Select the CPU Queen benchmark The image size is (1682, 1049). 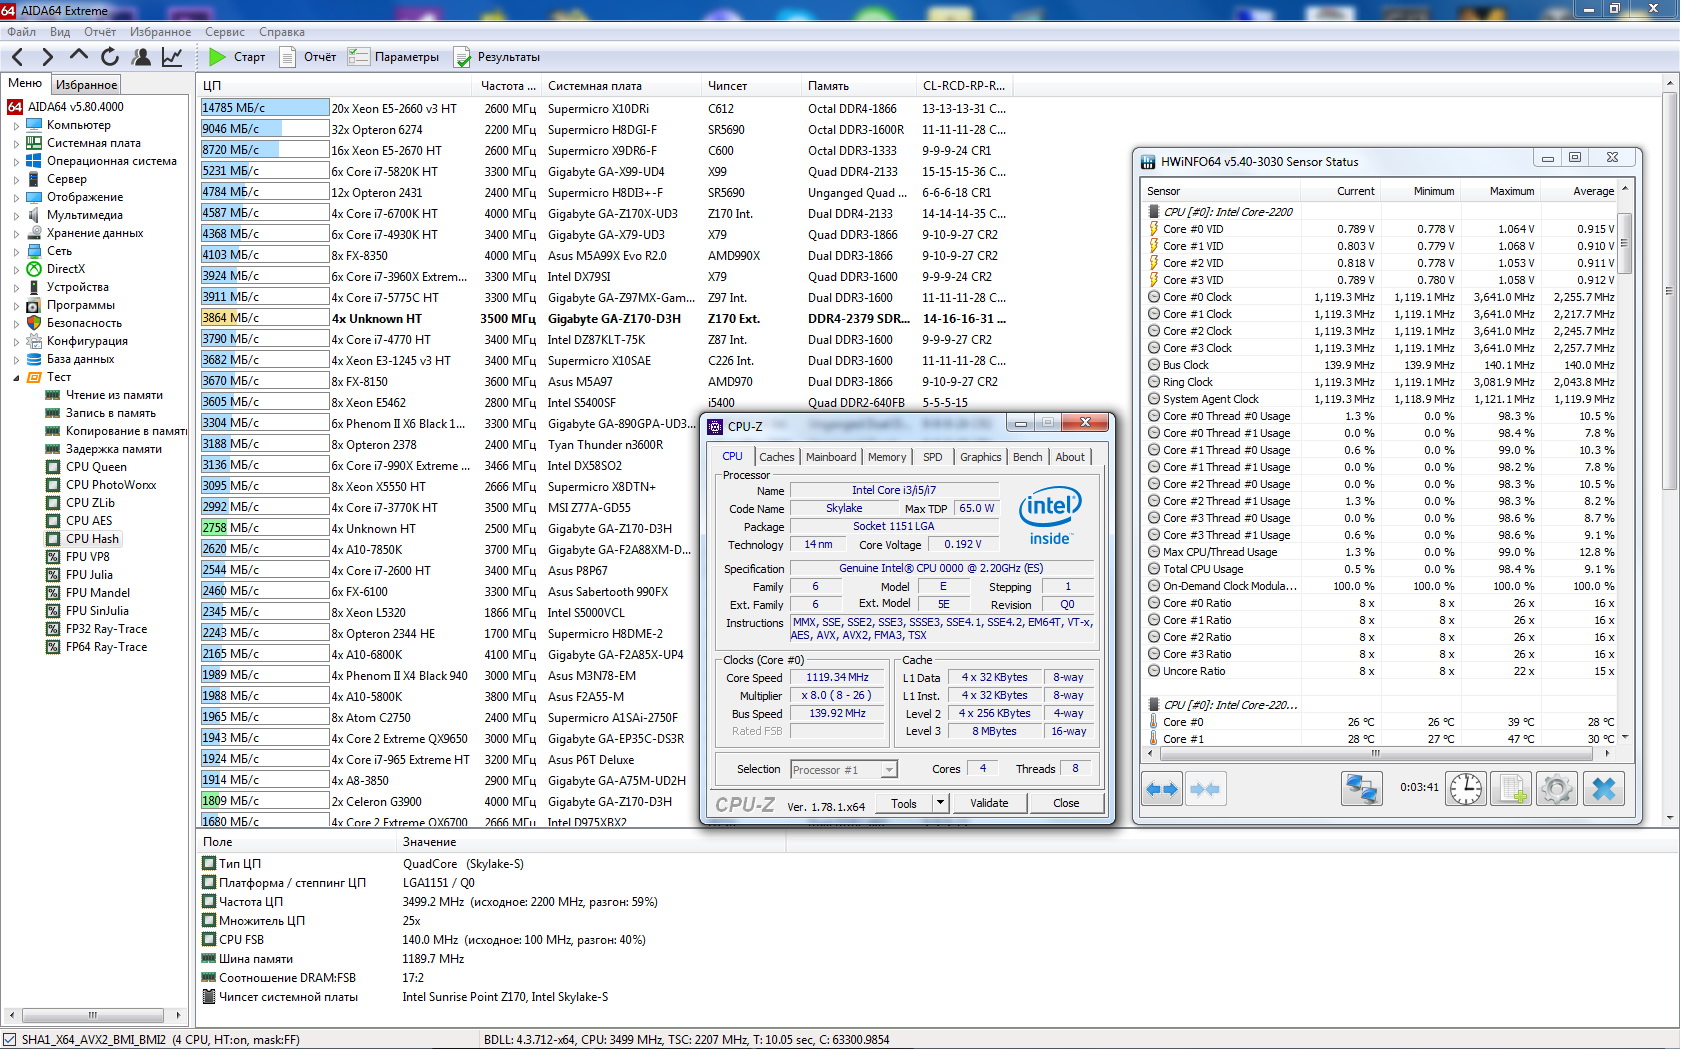click(96, 467)
